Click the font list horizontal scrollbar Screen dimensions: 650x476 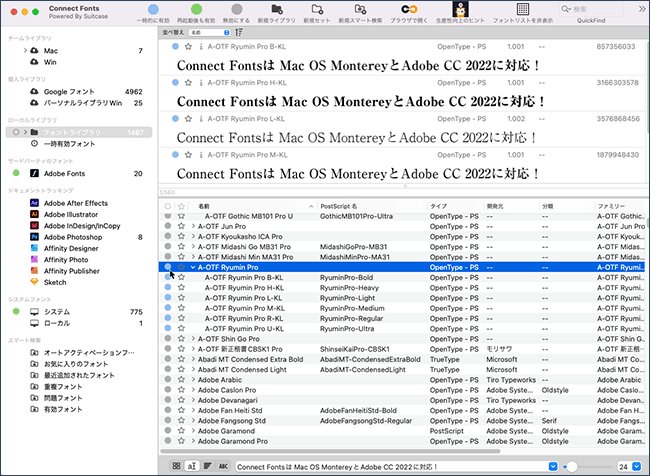pyautogui.click(x=330, y=451)
